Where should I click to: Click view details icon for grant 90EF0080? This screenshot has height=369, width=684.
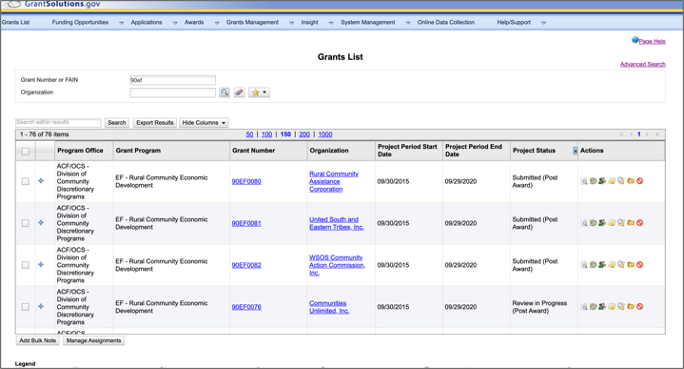[x=584, y=181]
